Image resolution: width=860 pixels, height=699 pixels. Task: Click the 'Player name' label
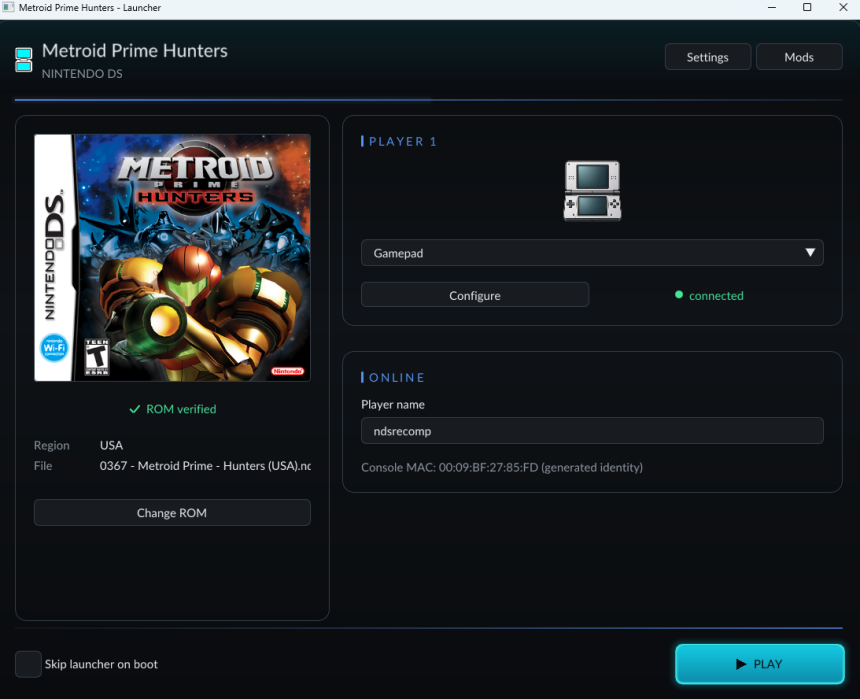[393, 404]
